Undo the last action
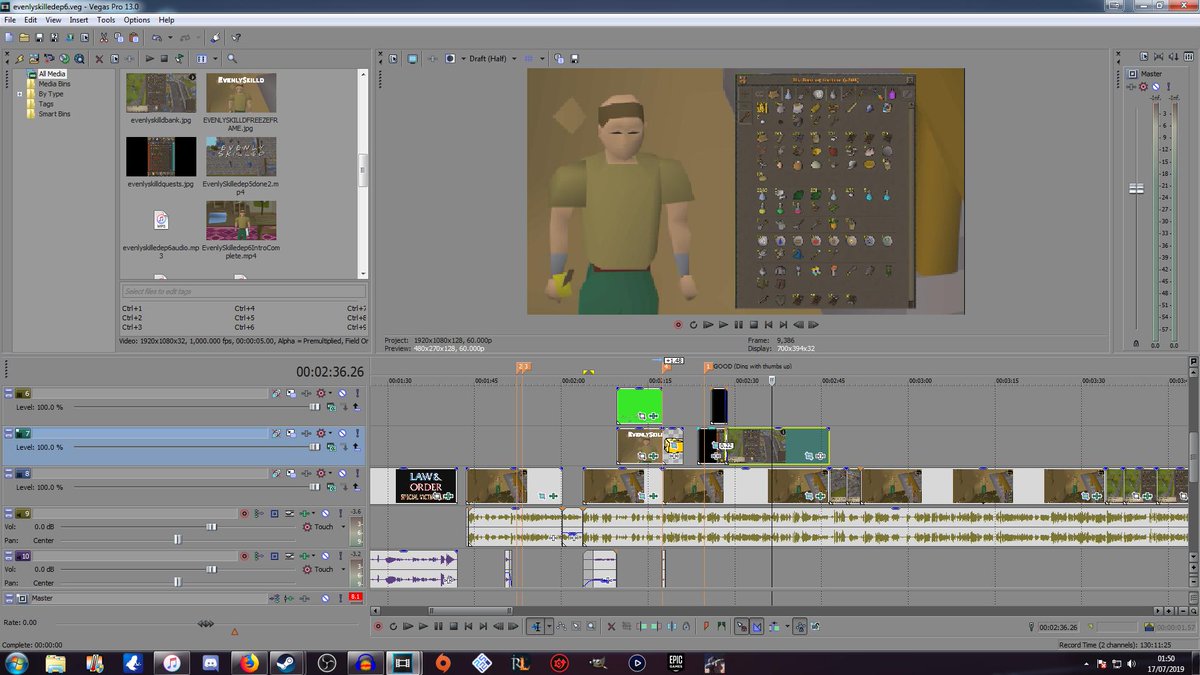Viewport: 1200px width, 675px height. (x=157, y=37)
